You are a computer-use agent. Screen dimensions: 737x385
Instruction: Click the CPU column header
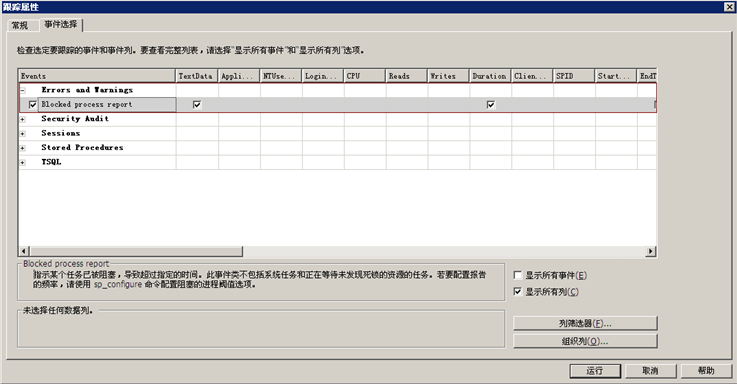[365, 76]
